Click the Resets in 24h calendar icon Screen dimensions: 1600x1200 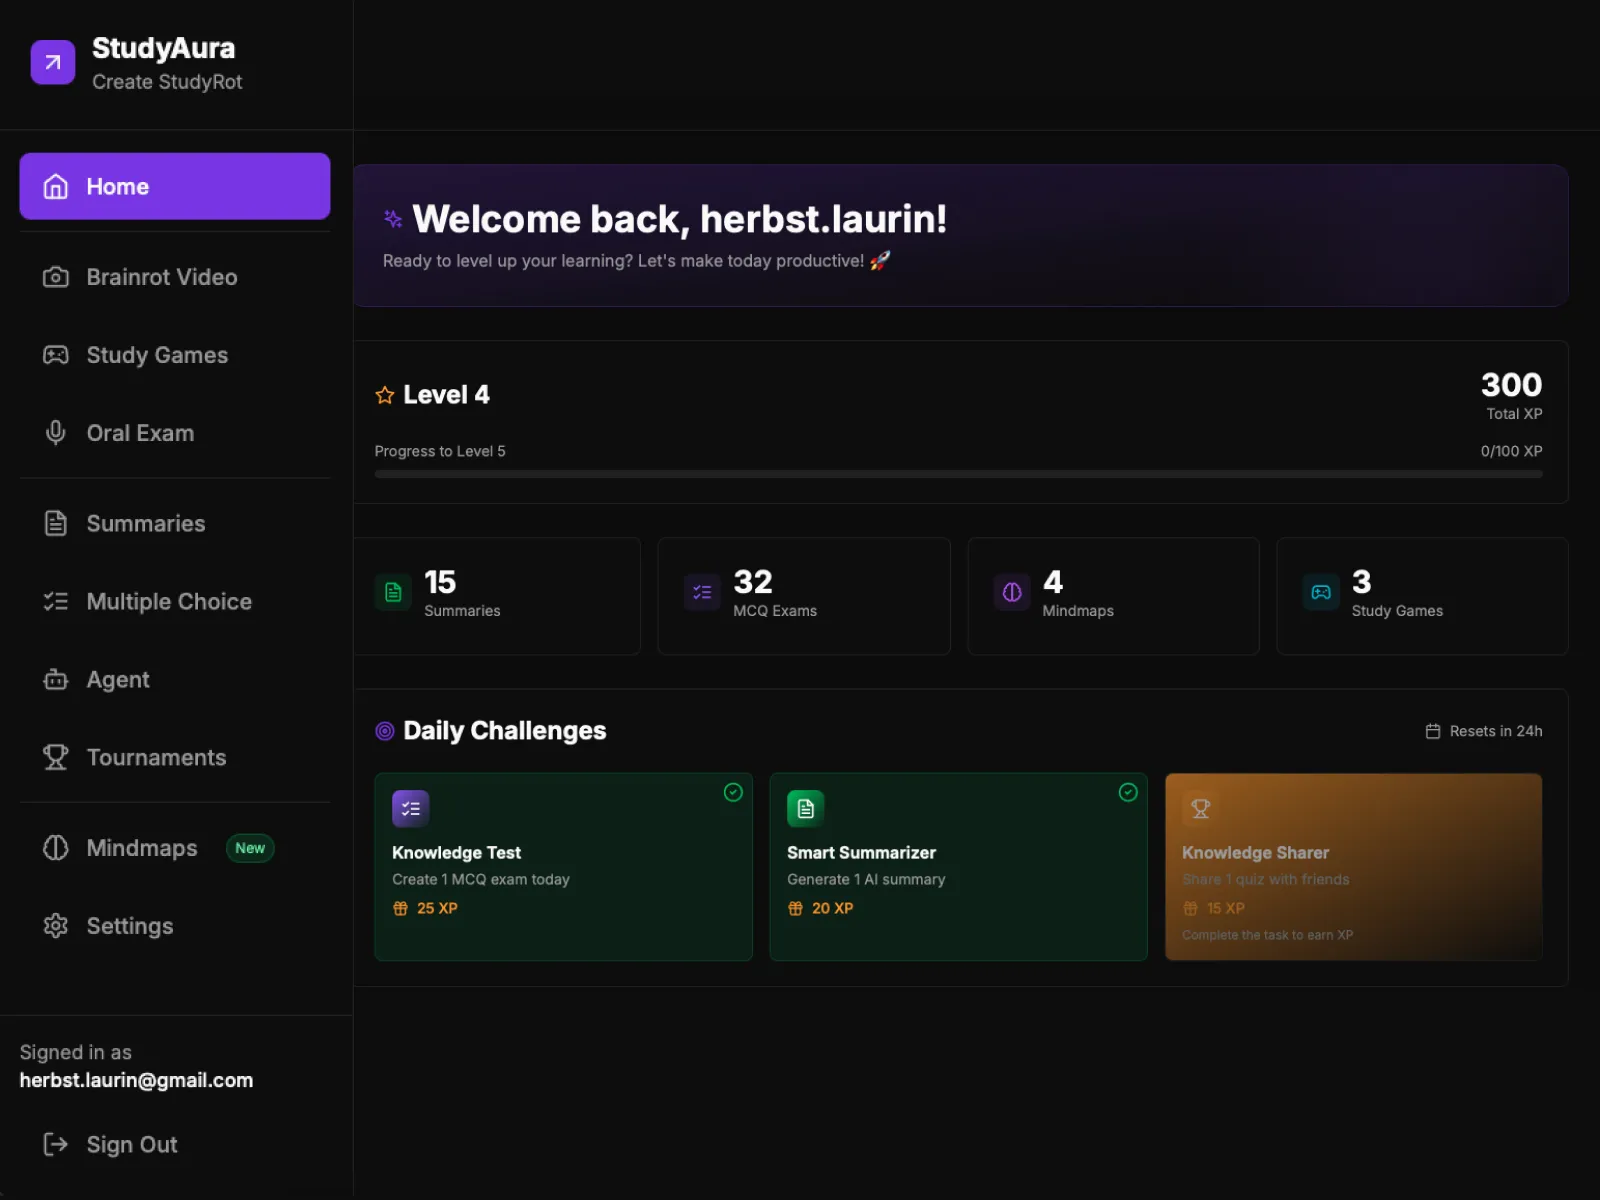click(x=1432, y=731)
